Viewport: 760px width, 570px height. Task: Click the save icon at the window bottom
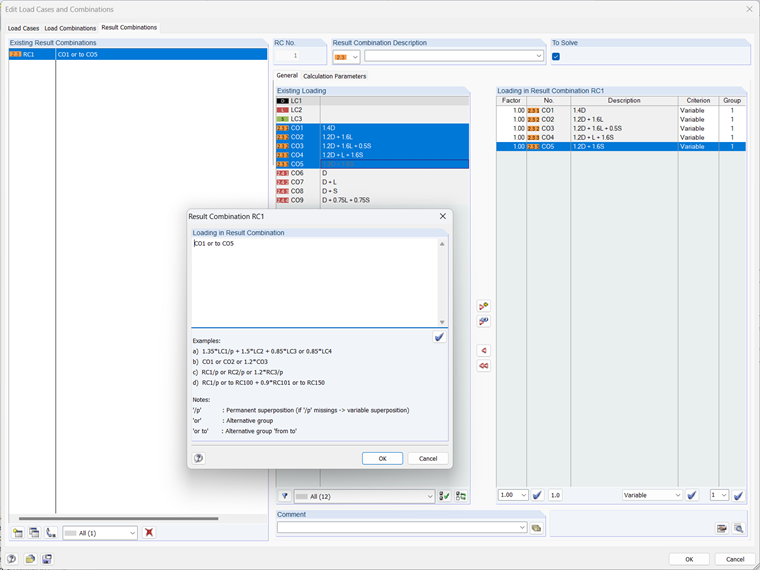[x=47, y=559]
